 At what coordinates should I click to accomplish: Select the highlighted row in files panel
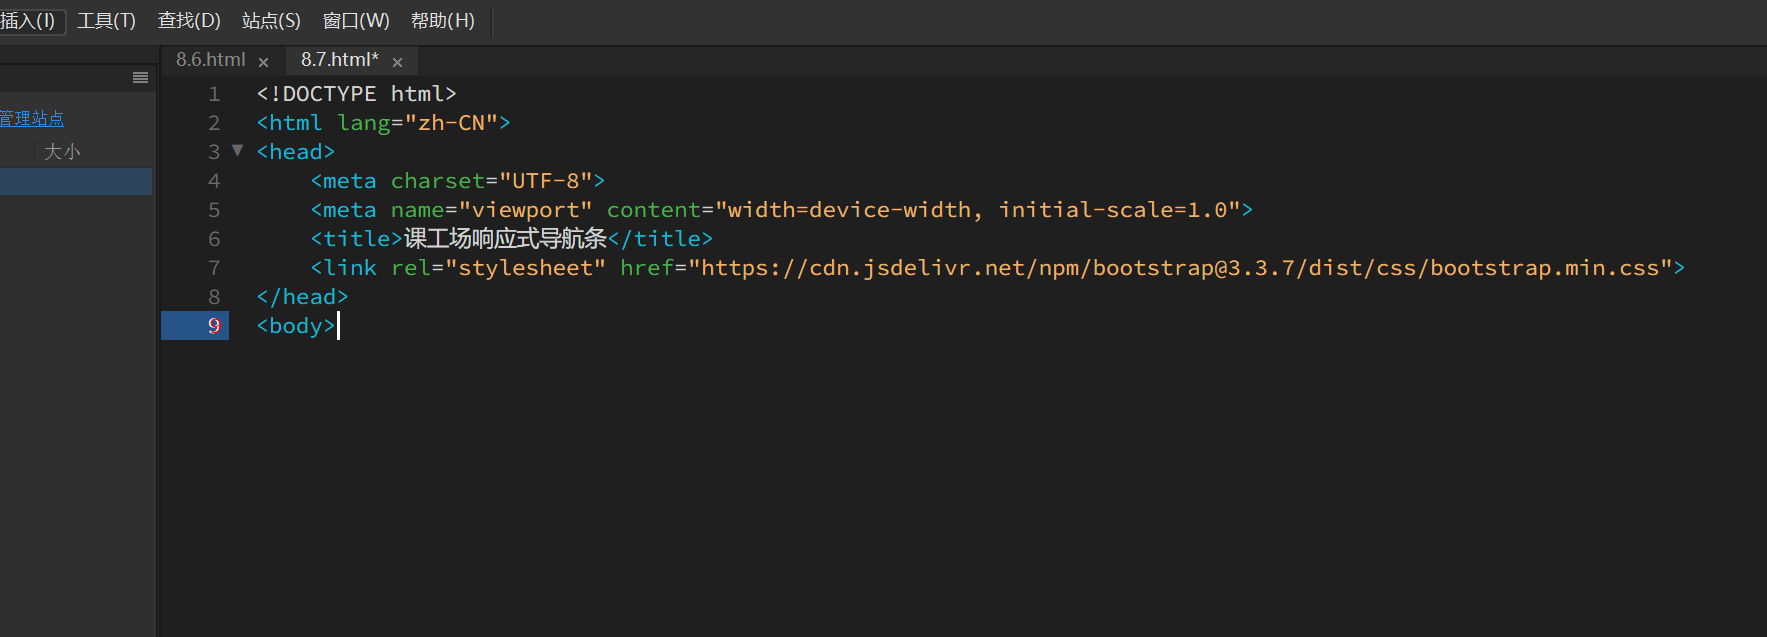(x=76, y=181)
